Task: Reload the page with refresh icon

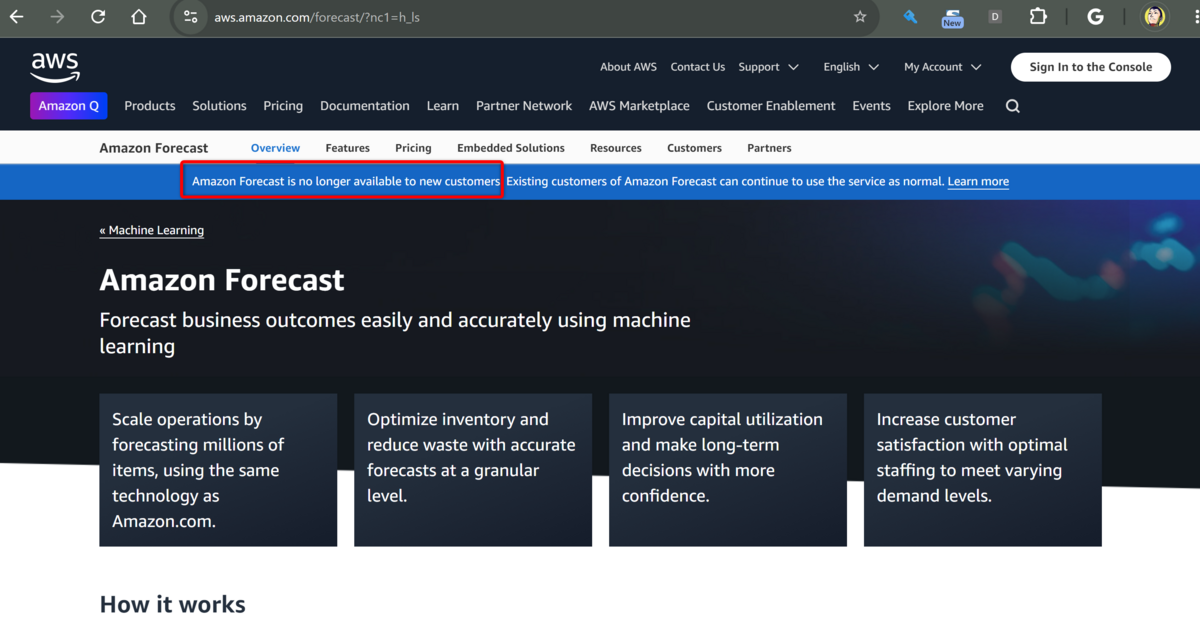Action: (x=98, y=17)
